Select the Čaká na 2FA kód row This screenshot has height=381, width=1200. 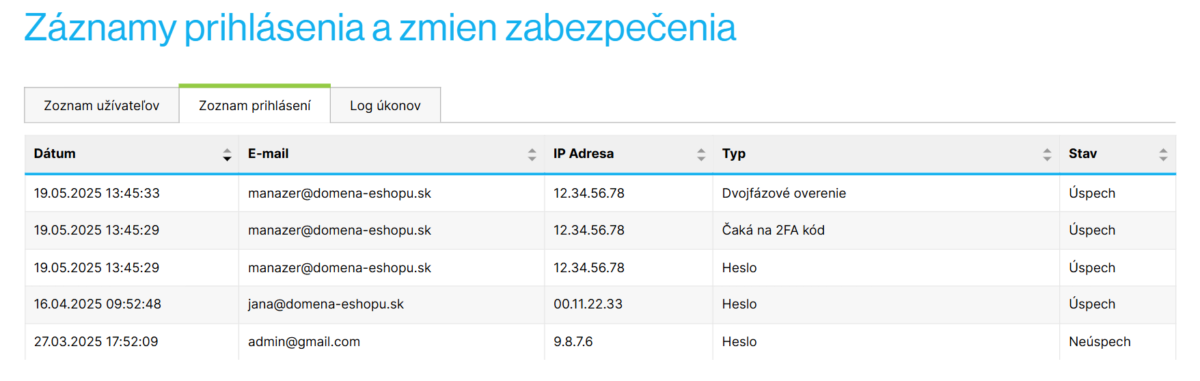(x=600, y=230)
